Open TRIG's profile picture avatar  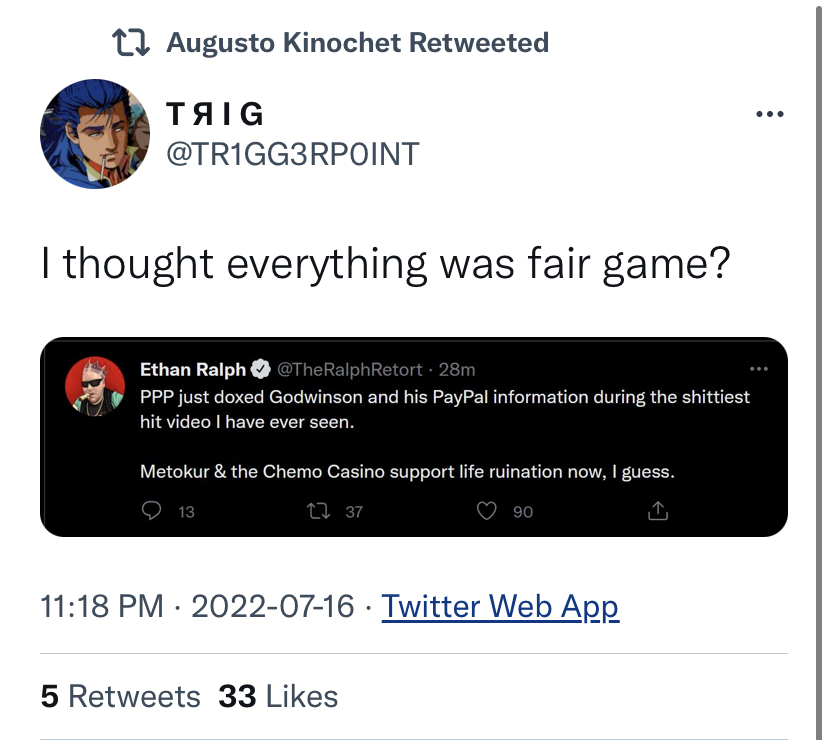[x=95, y=134]
